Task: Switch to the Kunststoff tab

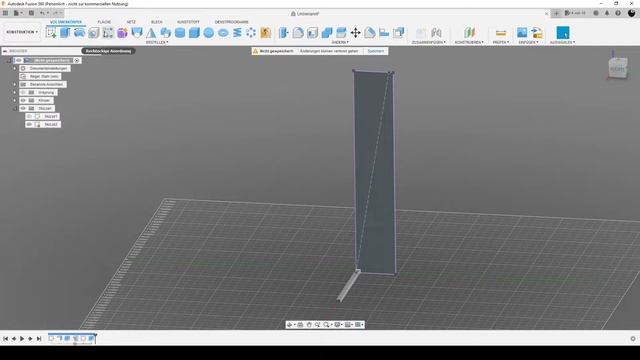Action: pyautogui.click(x=188, y=22)
